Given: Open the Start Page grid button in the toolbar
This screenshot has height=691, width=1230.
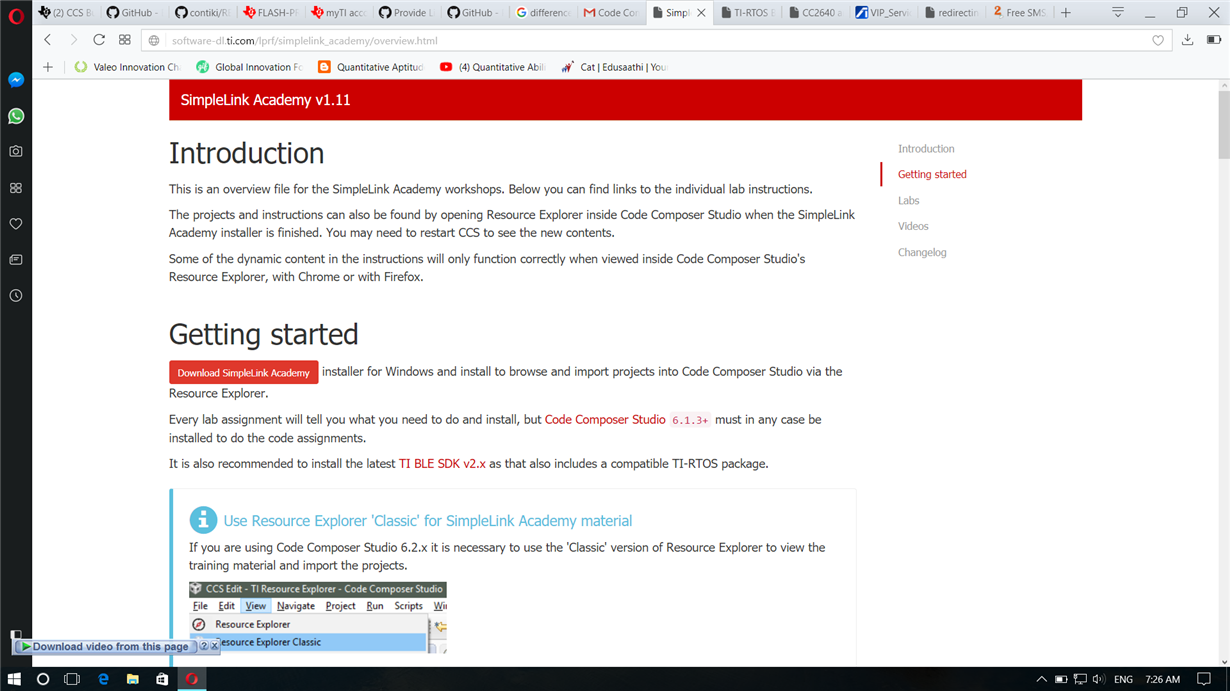Looking at the screenshot, I should (x=125, y=40).
